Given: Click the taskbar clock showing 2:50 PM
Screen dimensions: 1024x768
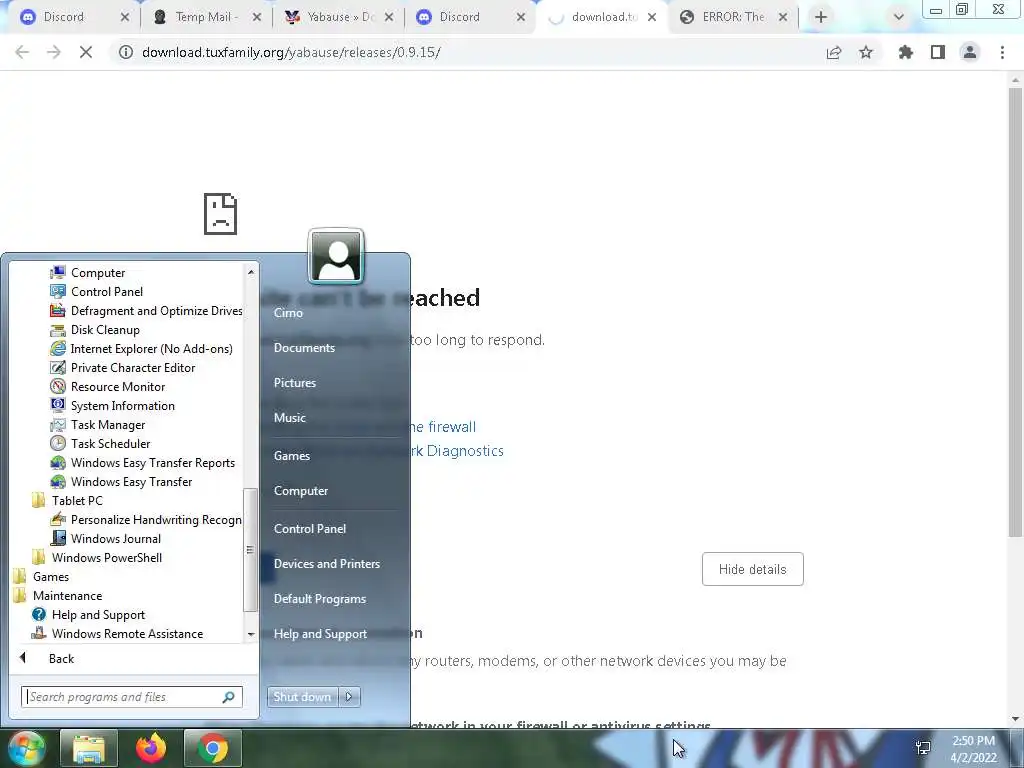Looking at the screenshot, I should [x=973, y=748].
